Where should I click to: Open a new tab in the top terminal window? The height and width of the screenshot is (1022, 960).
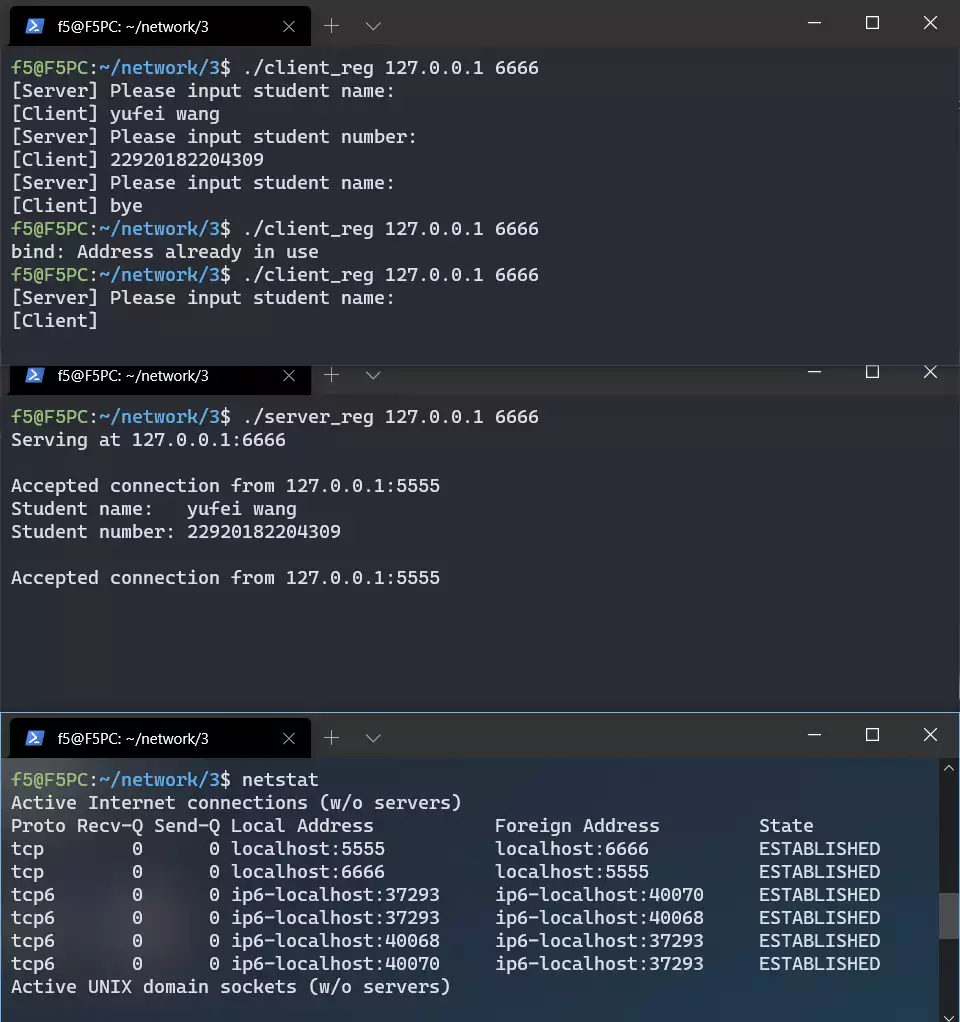point(332,26)
